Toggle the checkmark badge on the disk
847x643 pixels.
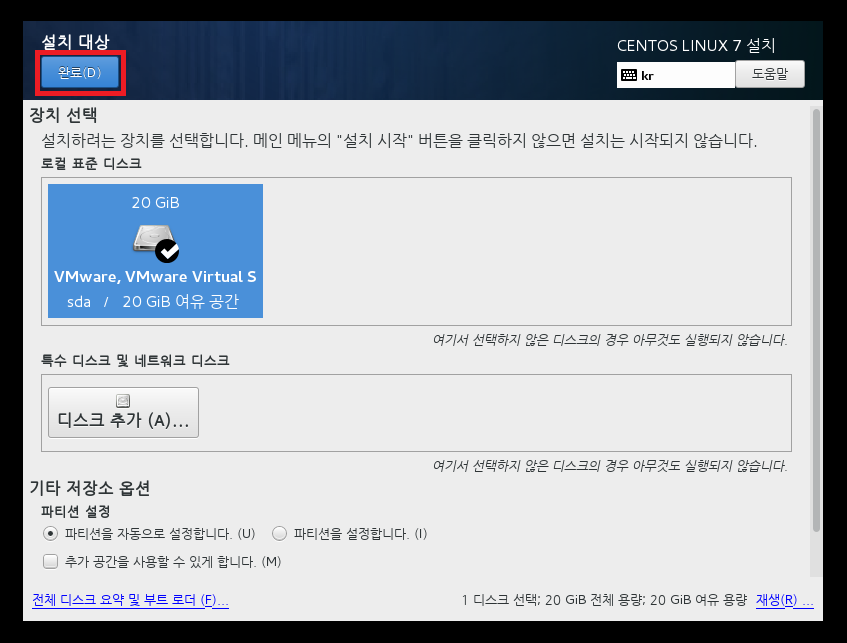click(167, 251)
